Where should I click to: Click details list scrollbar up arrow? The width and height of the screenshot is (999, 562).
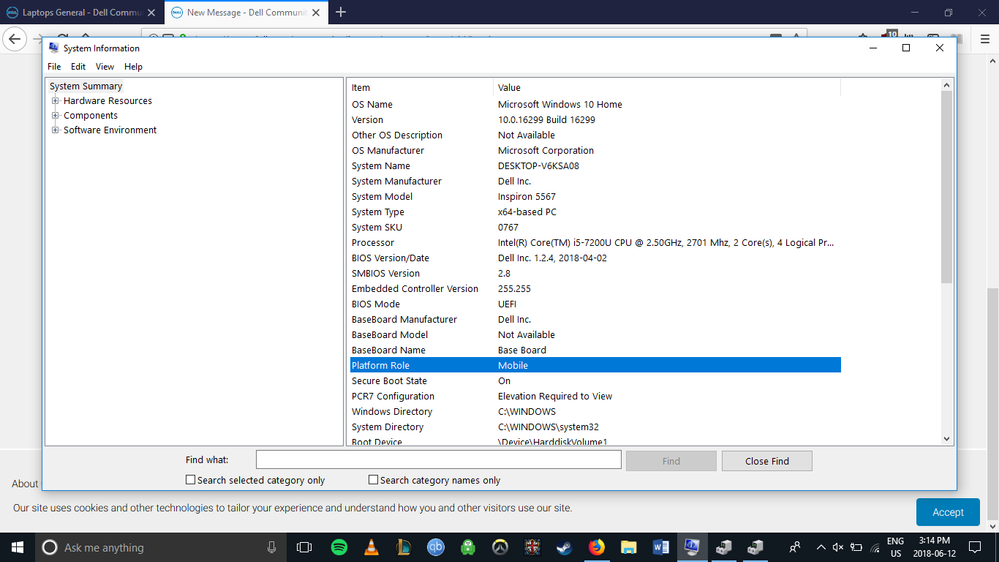[x=946, y=85]
